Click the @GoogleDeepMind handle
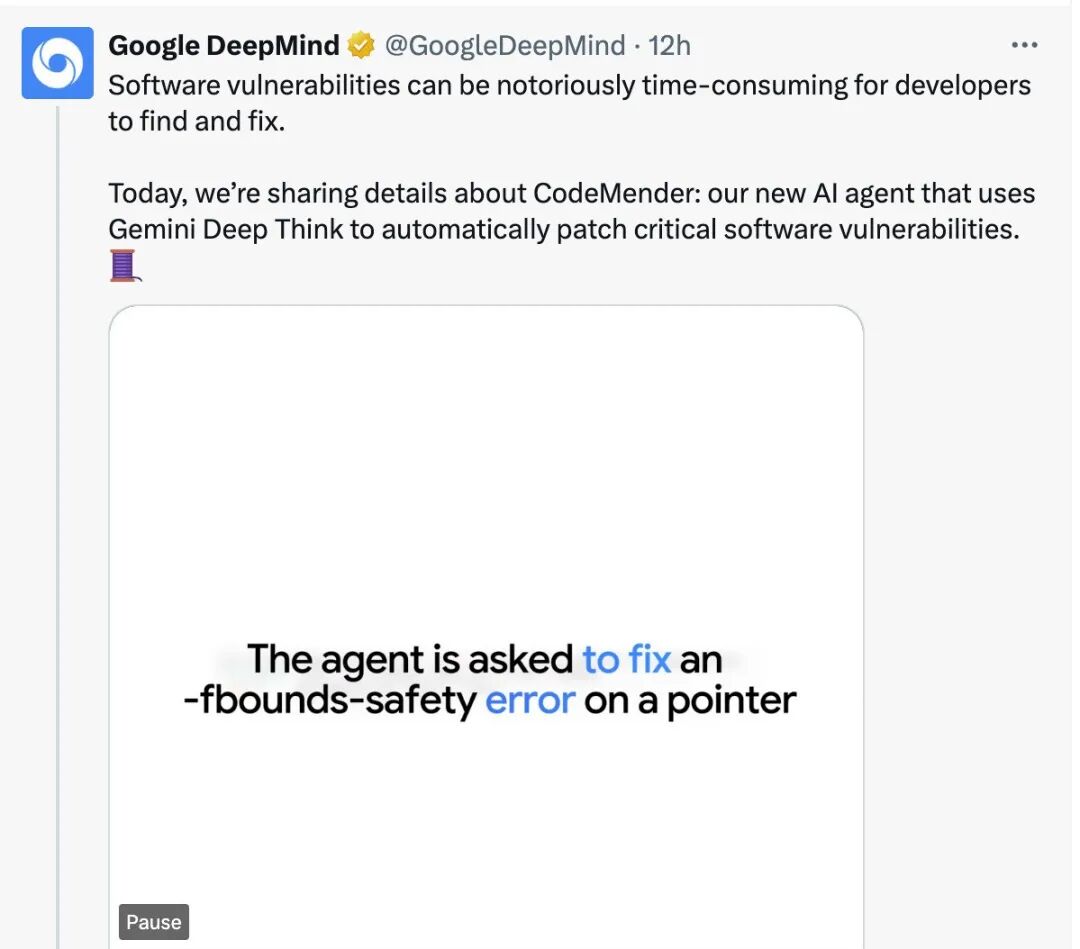This screenshot has height=949, width=1080. click(x=505, y=46)
